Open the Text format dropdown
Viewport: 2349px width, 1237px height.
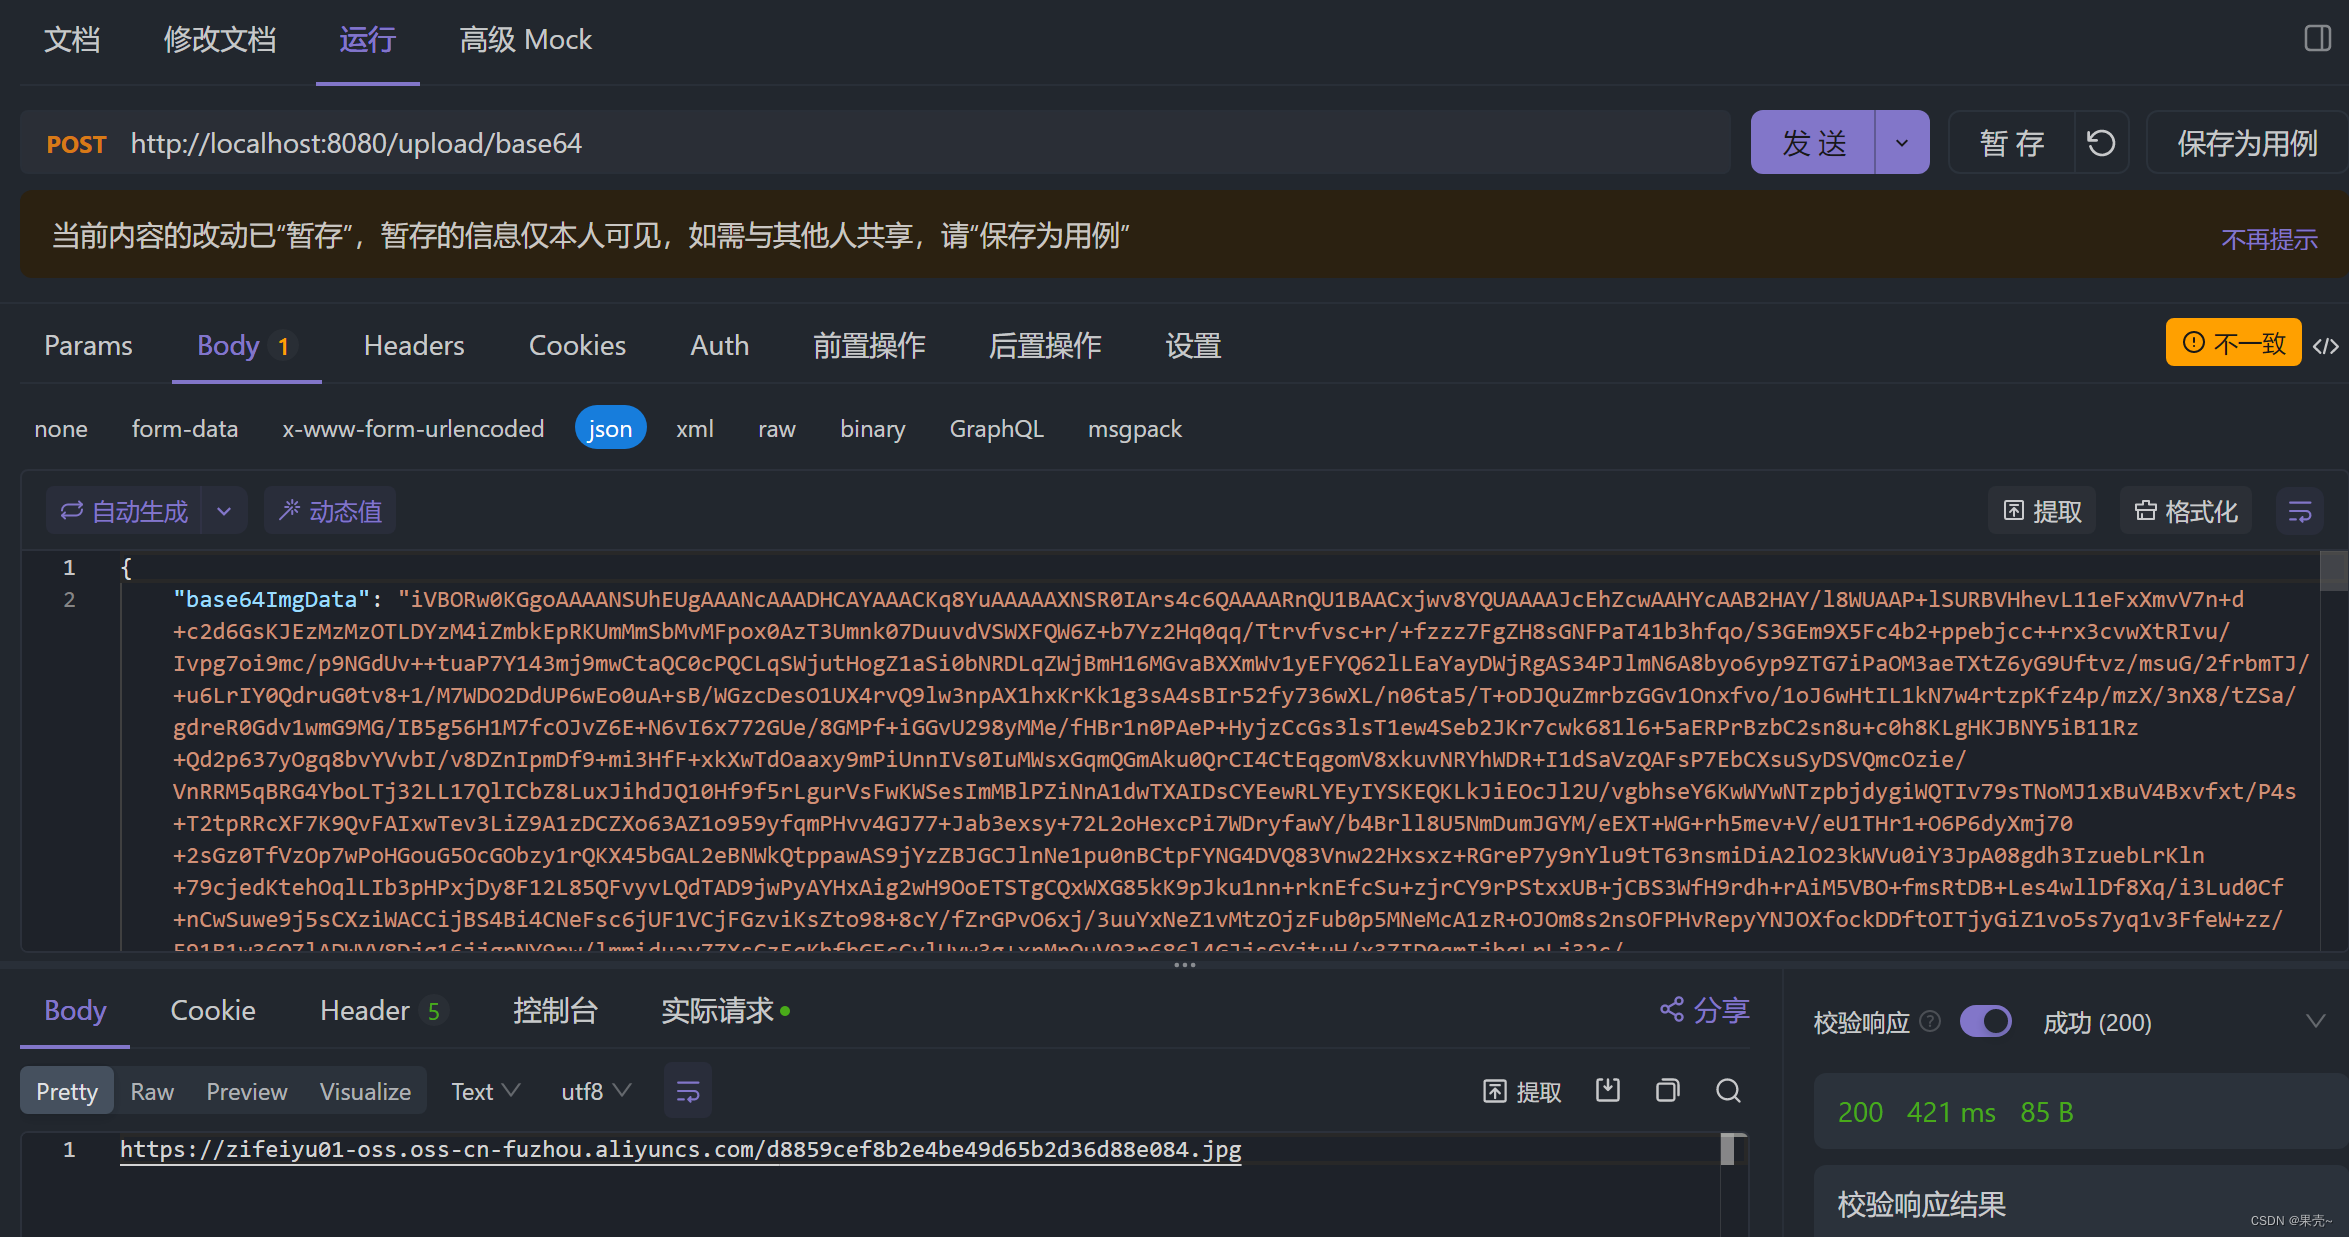485,1091
